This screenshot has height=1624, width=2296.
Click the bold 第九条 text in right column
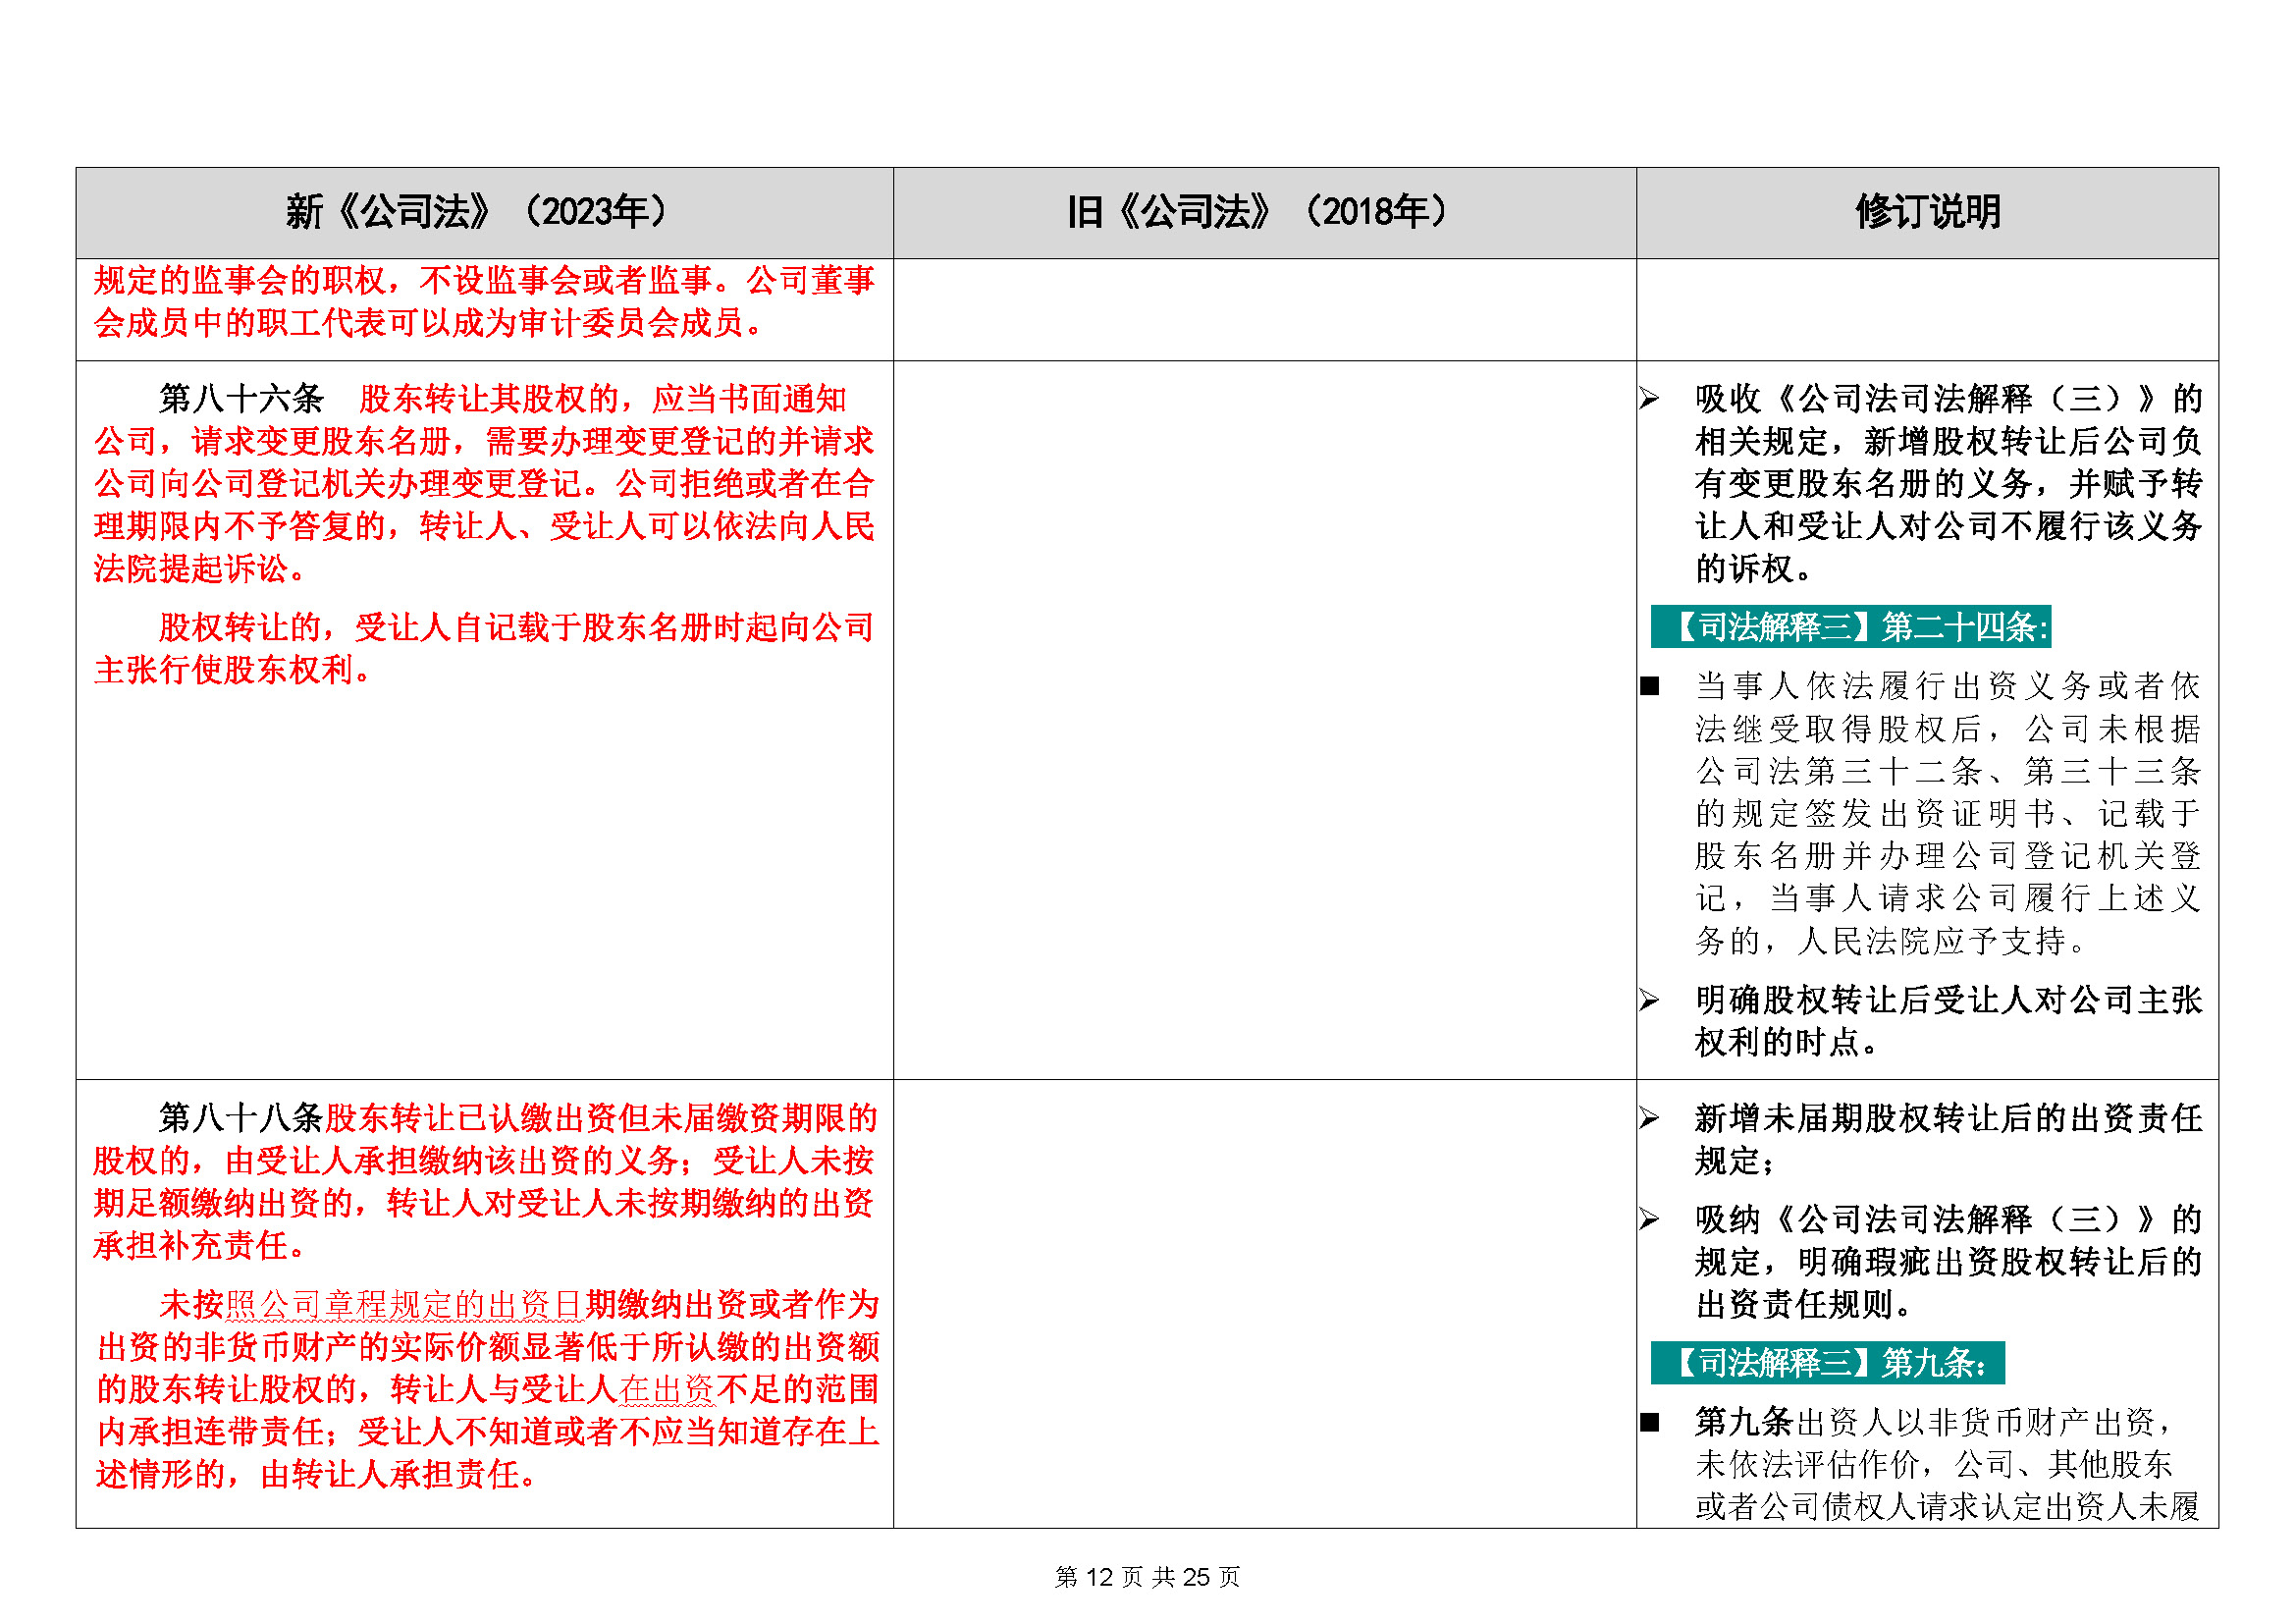tap(1743, 1423)
